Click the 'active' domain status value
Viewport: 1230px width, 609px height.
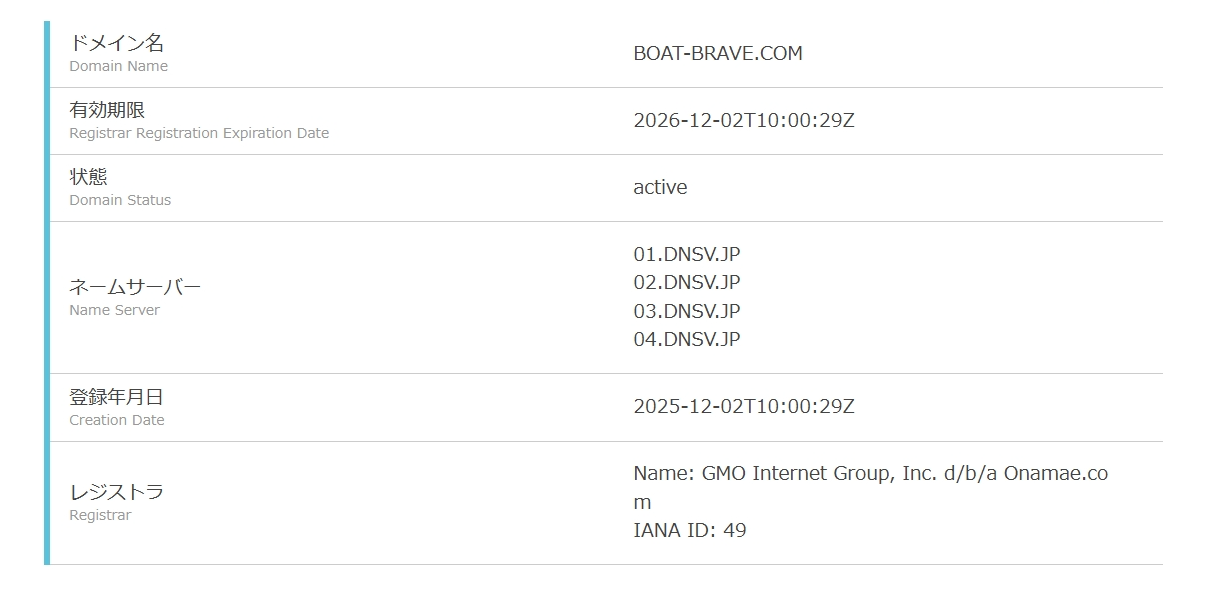[660, 187]
